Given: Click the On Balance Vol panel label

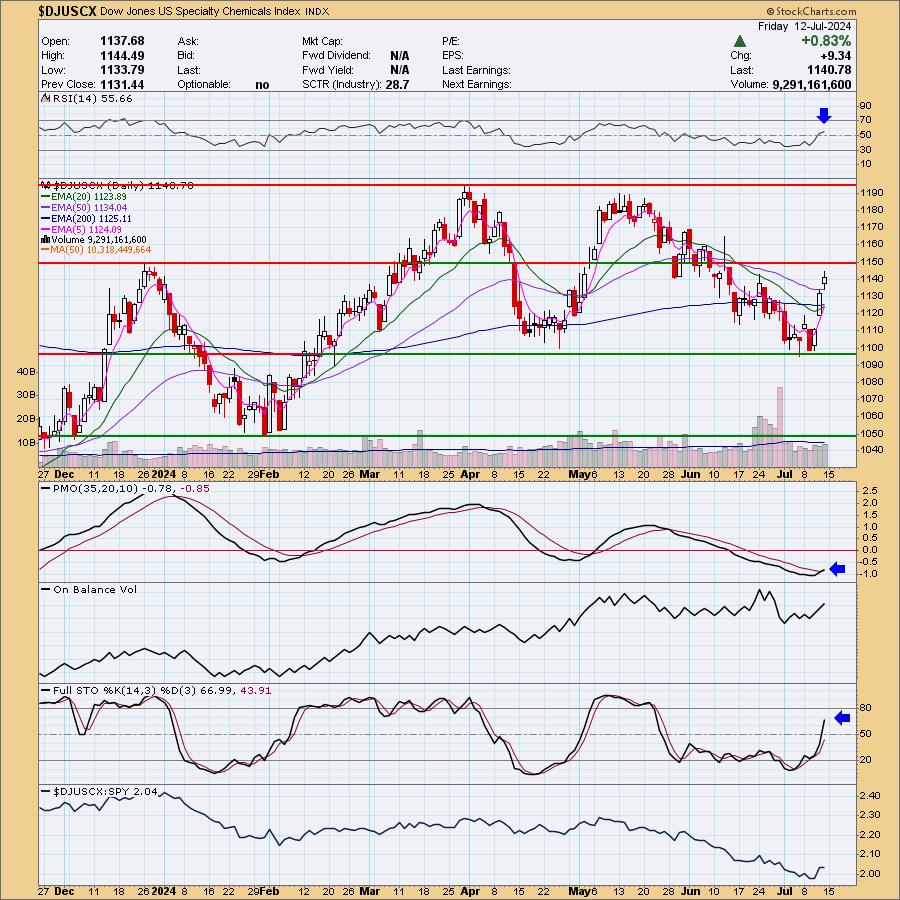Looking at the screenshot, I should tap(95, 589).
